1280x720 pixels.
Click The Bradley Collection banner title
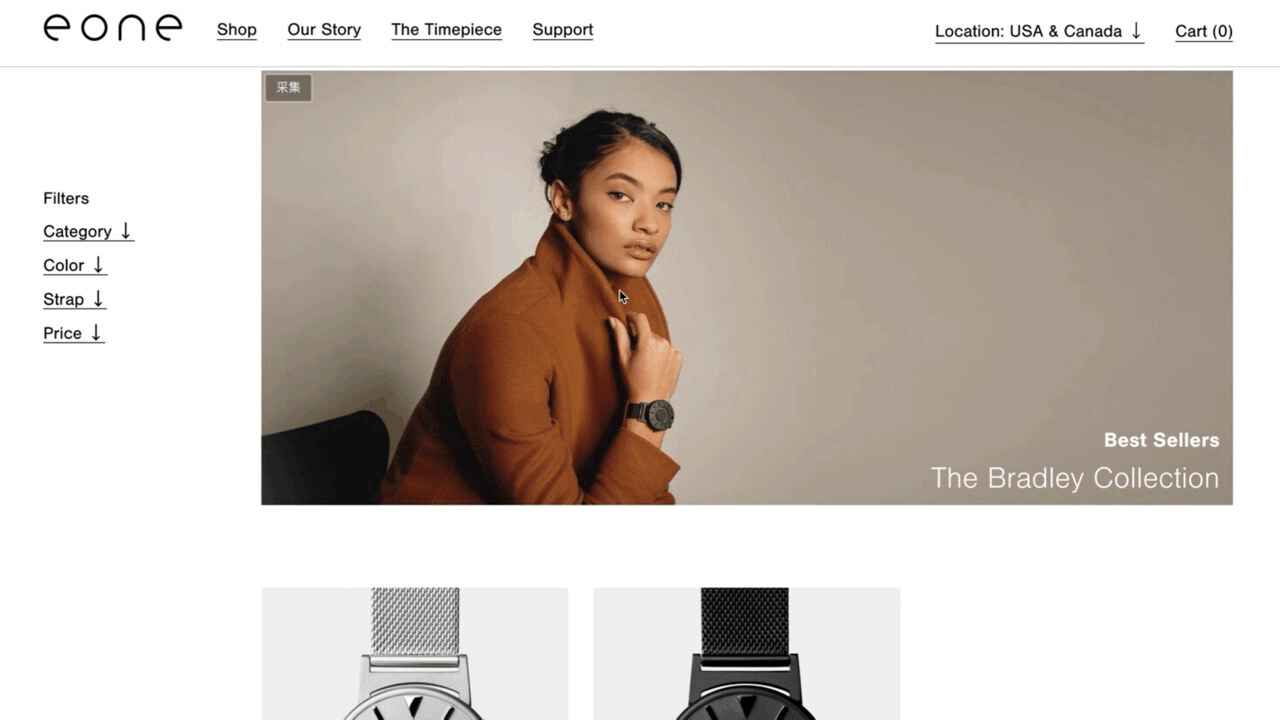coord(1075,478)
